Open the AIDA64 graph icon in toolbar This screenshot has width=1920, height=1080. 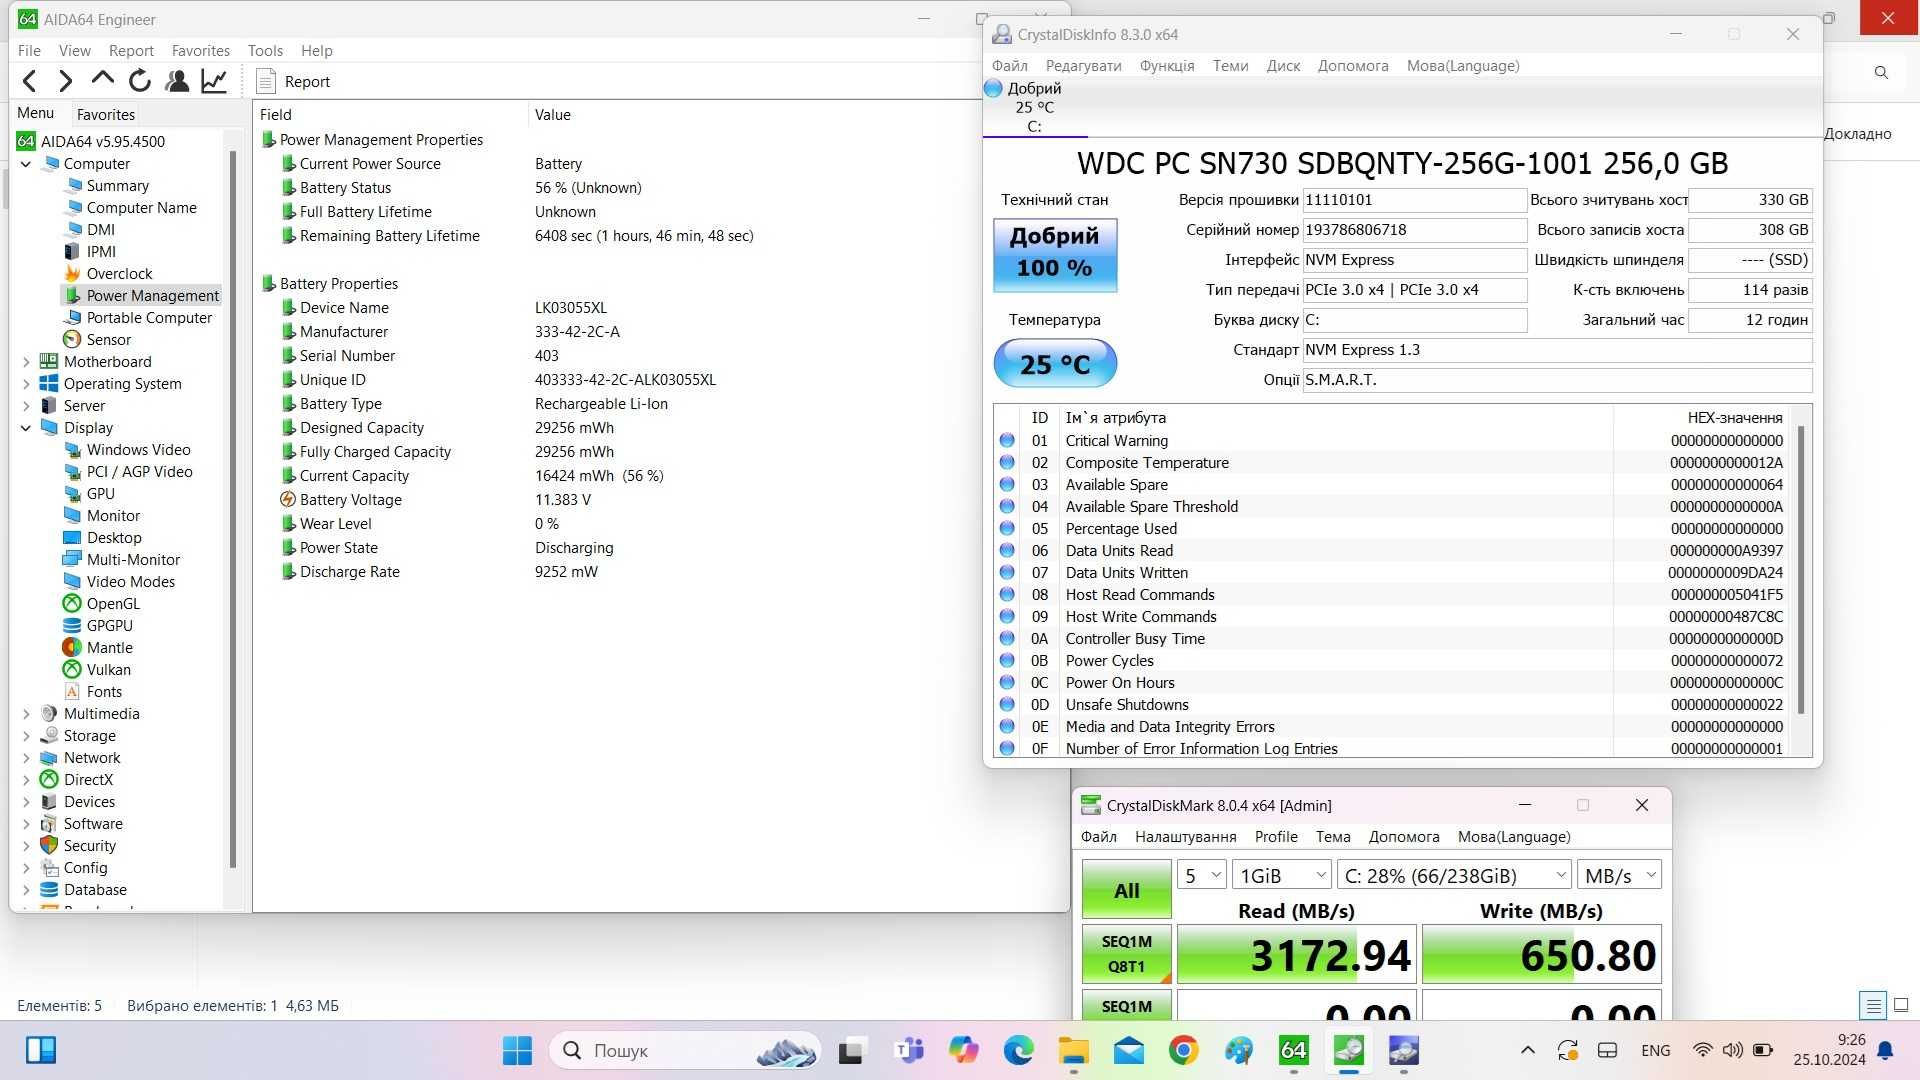[214, 81]
